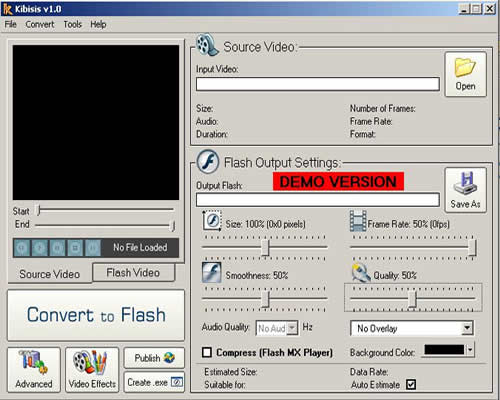Click the Flash logo icon beside Output Settings

(x=208, y=162)
